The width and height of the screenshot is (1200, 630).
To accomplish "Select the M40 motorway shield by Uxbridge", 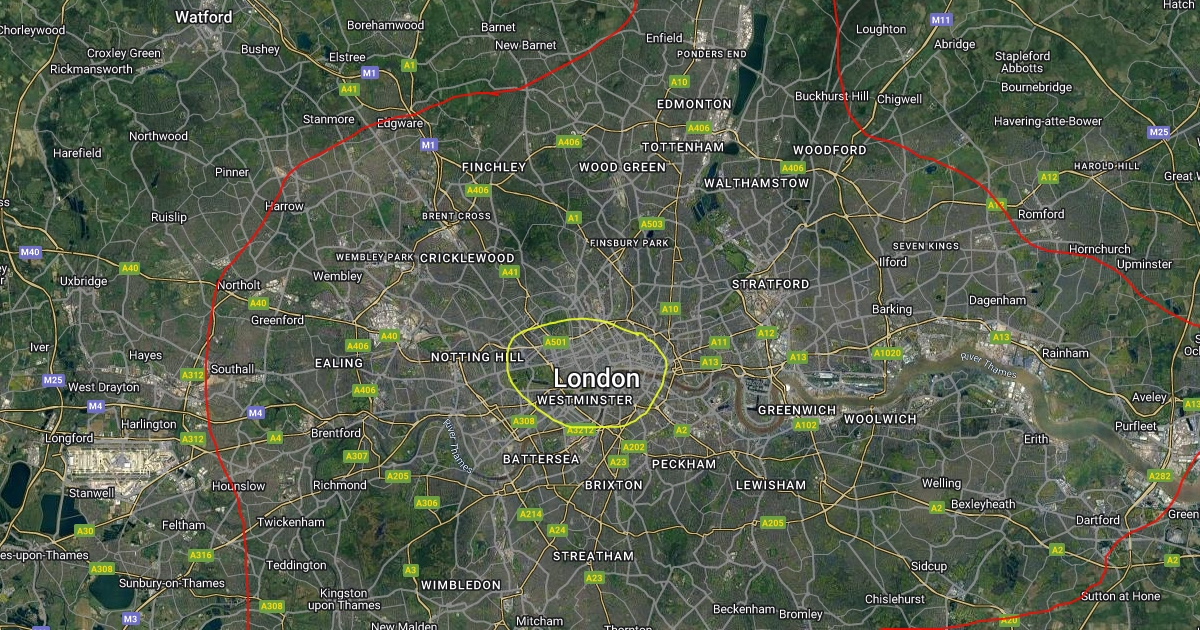I will tap(30, 252).
